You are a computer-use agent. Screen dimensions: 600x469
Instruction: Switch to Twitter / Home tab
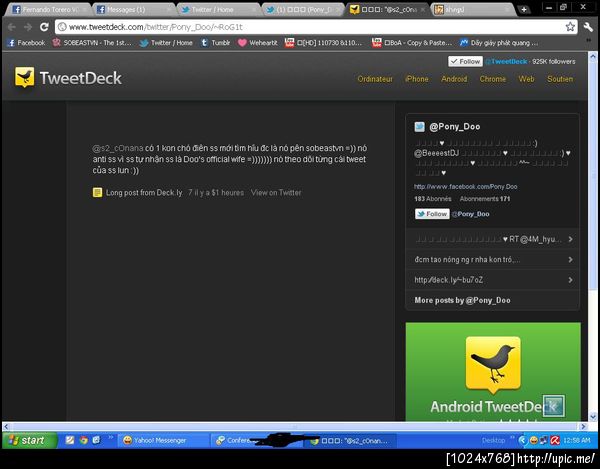218,10
